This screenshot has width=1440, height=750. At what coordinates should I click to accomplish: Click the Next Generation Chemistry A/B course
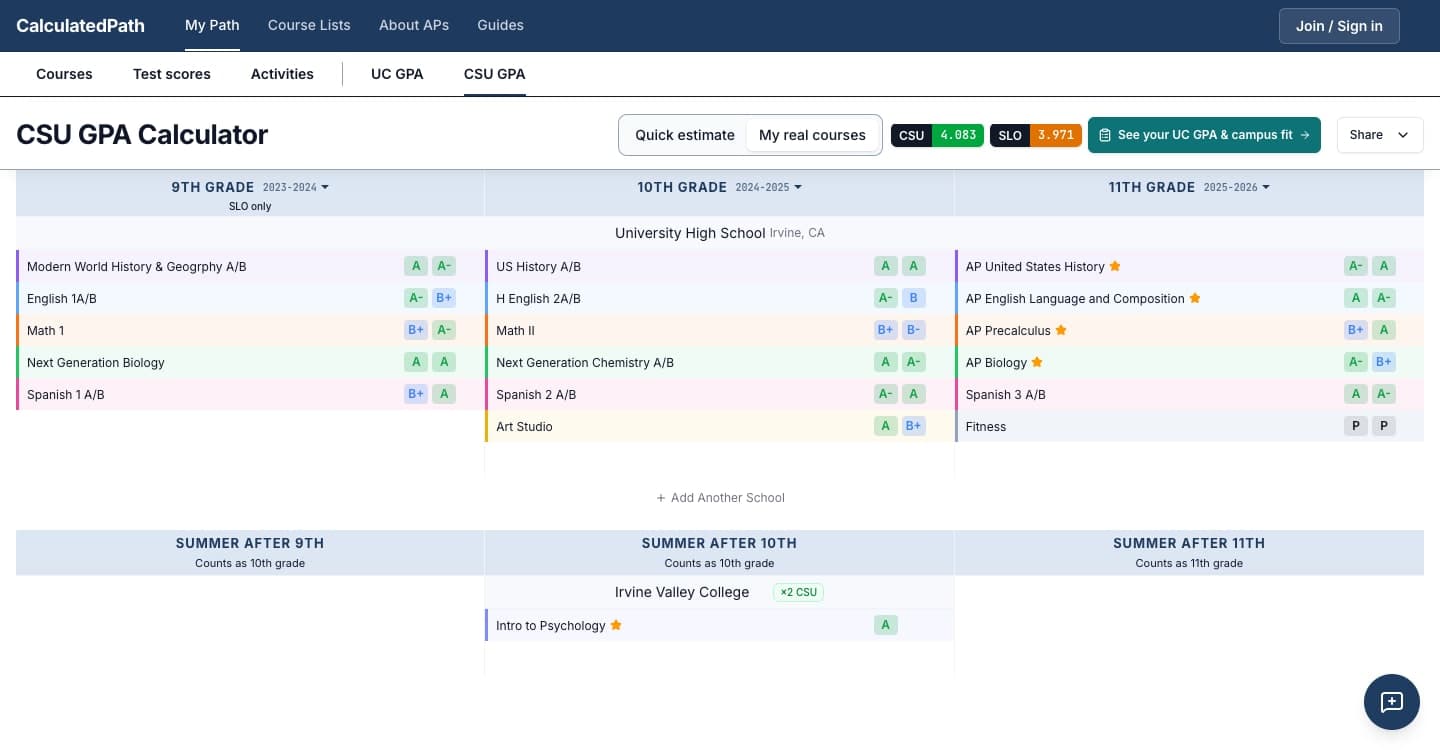coord(585,363)
